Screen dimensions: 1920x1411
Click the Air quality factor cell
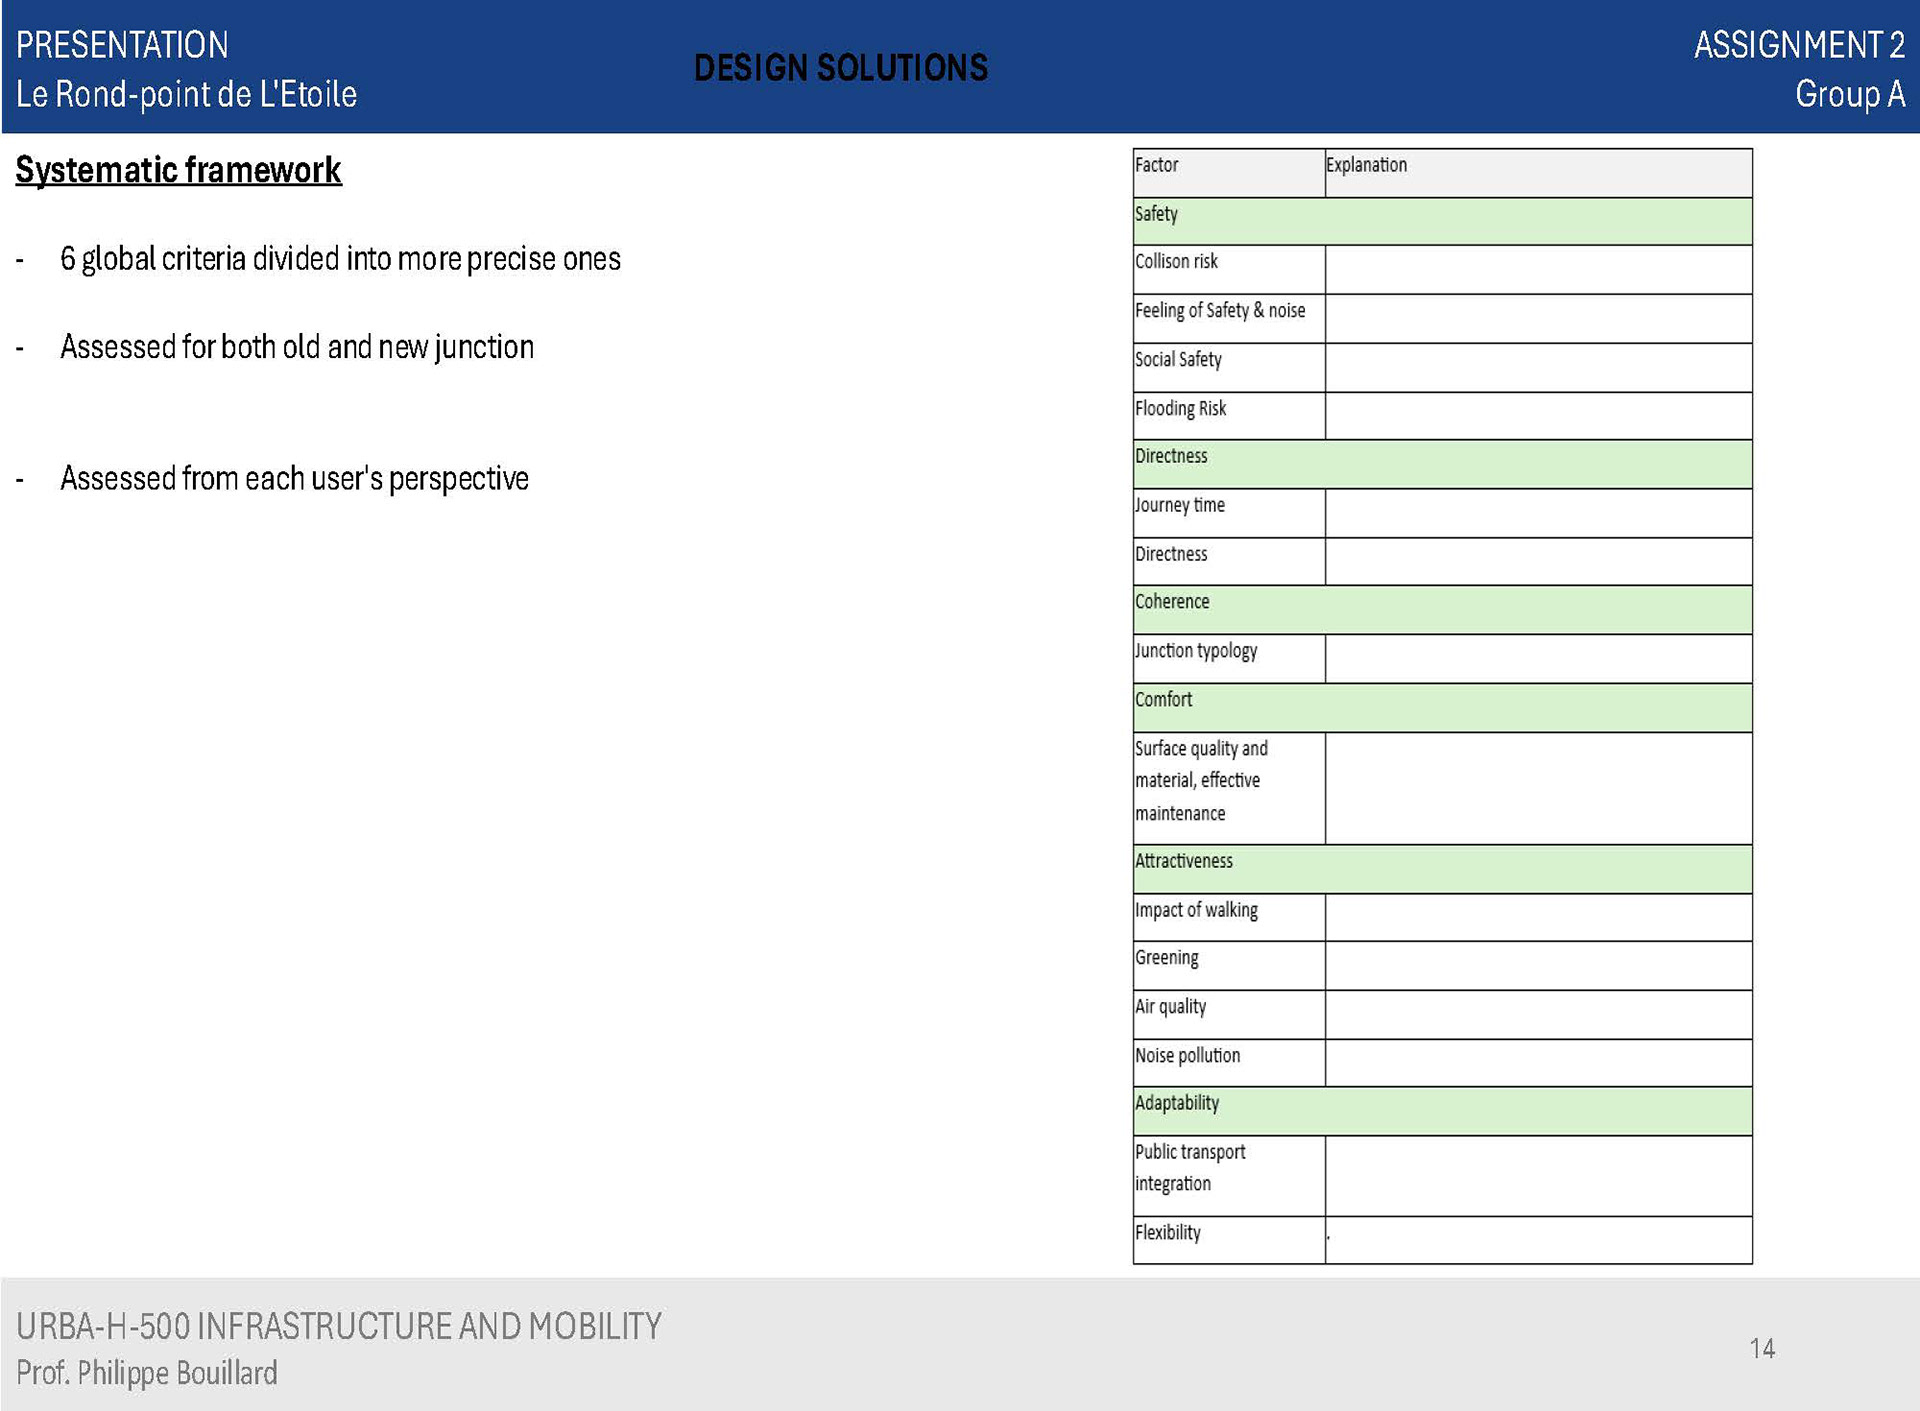tap(1228, 1014)
